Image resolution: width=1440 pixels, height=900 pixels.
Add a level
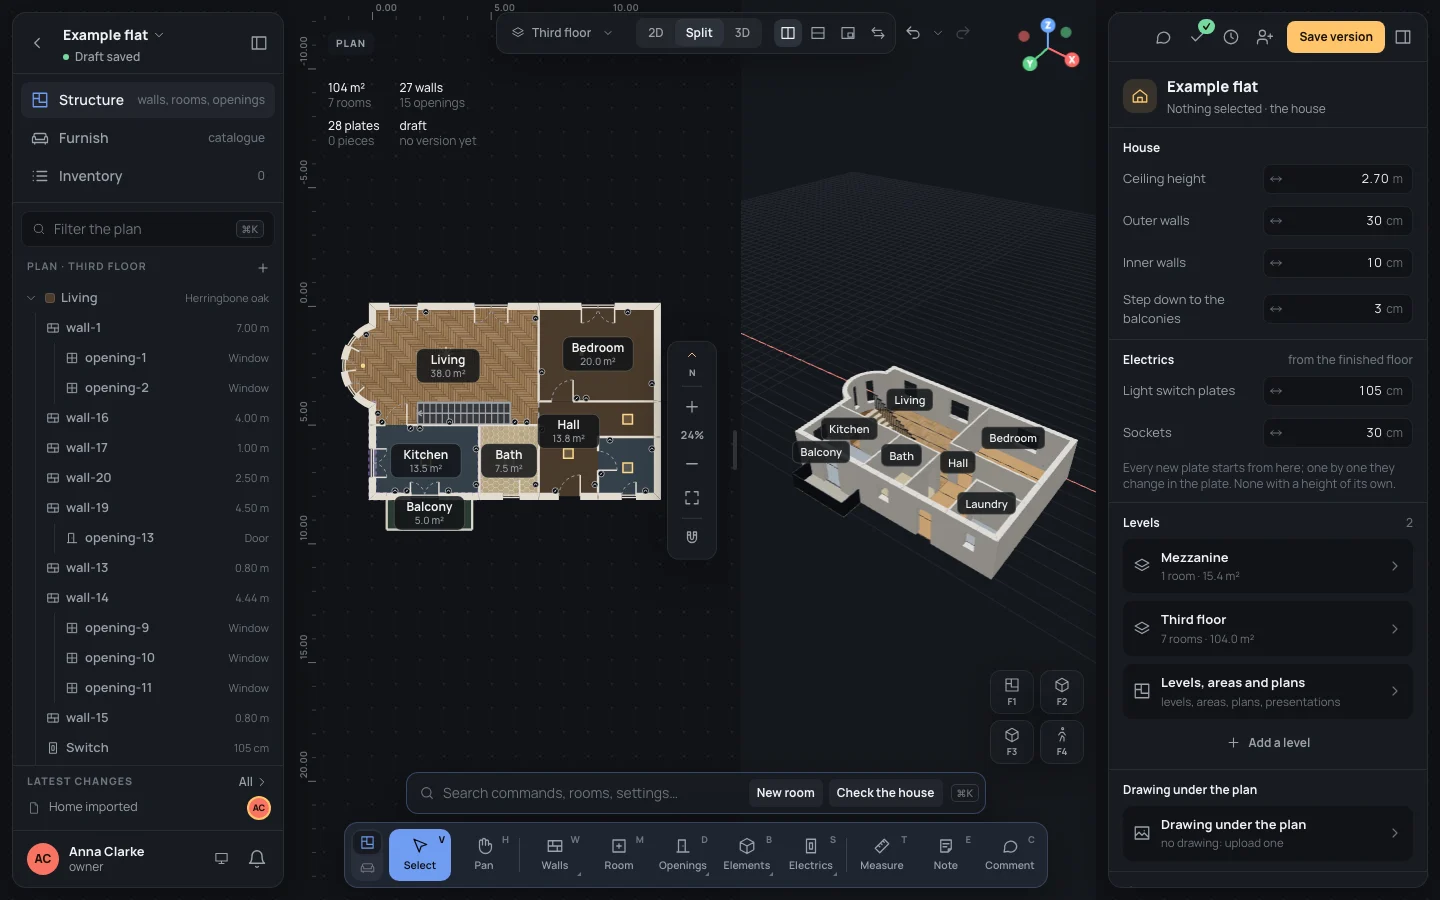(1268, 743)
